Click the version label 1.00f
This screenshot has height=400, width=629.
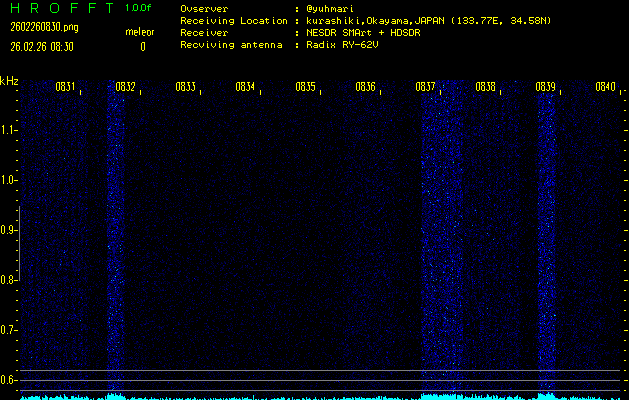click(138, 8)
